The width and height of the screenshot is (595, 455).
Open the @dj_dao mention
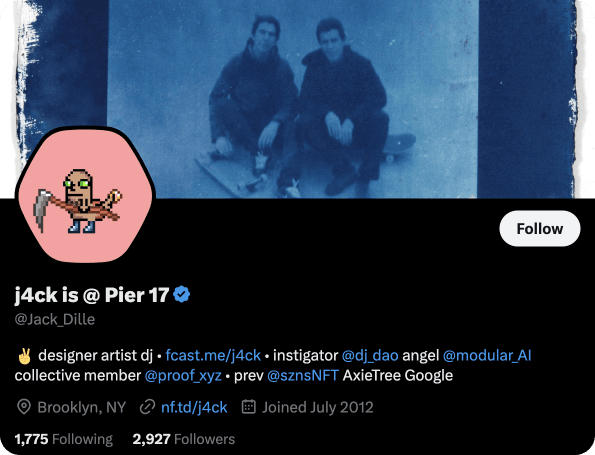[x=370, y=356]
